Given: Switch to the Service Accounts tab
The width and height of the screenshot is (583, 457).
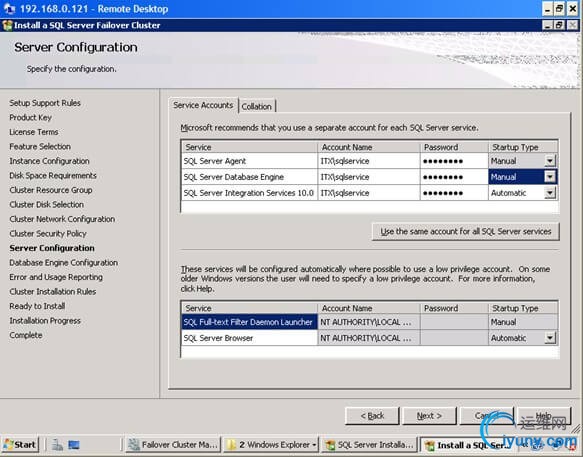Looking at the screenshot, I should (x=203, y=105).
